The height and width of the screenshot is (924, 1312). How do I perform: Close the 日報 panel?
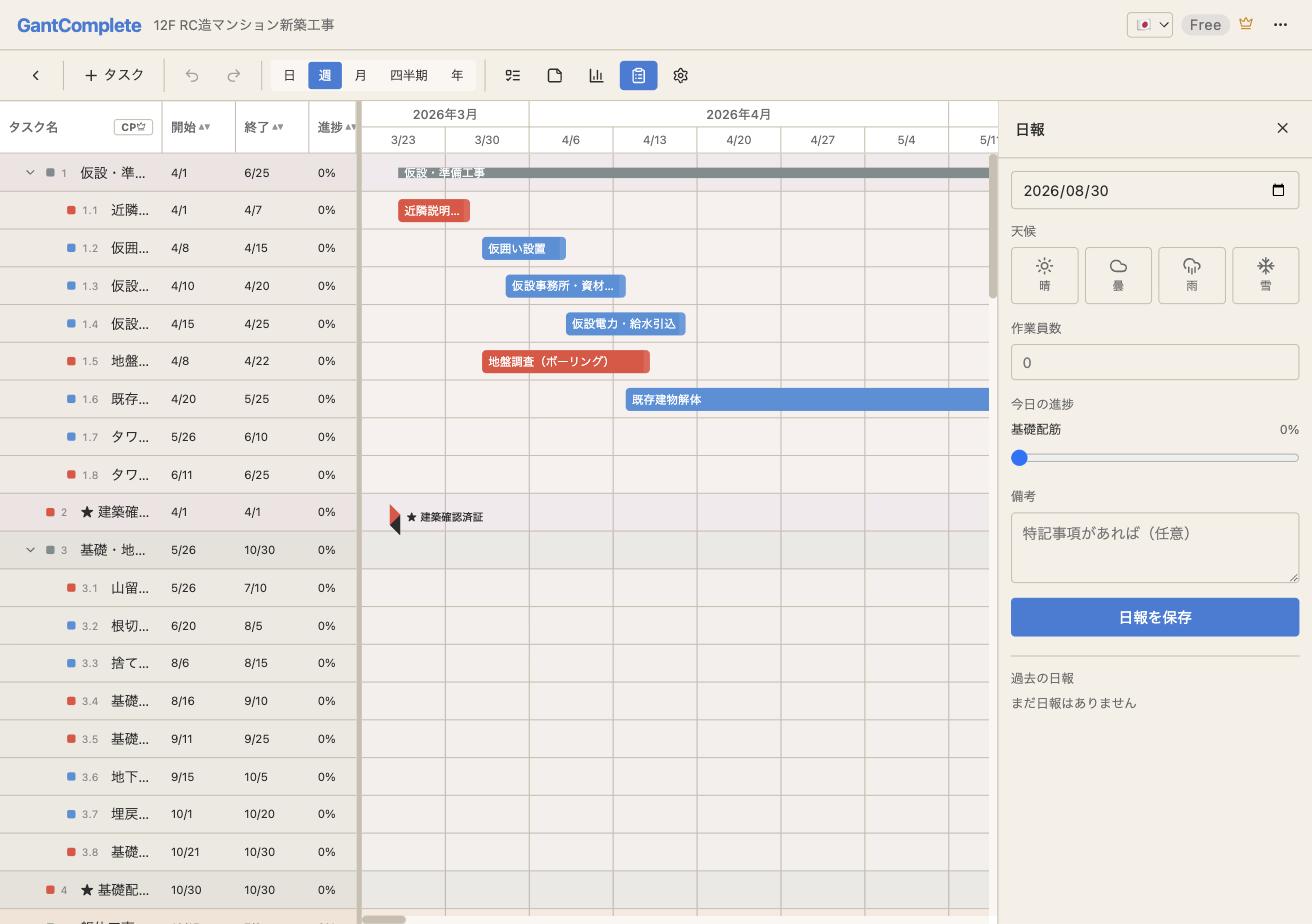pos(1283,128)
